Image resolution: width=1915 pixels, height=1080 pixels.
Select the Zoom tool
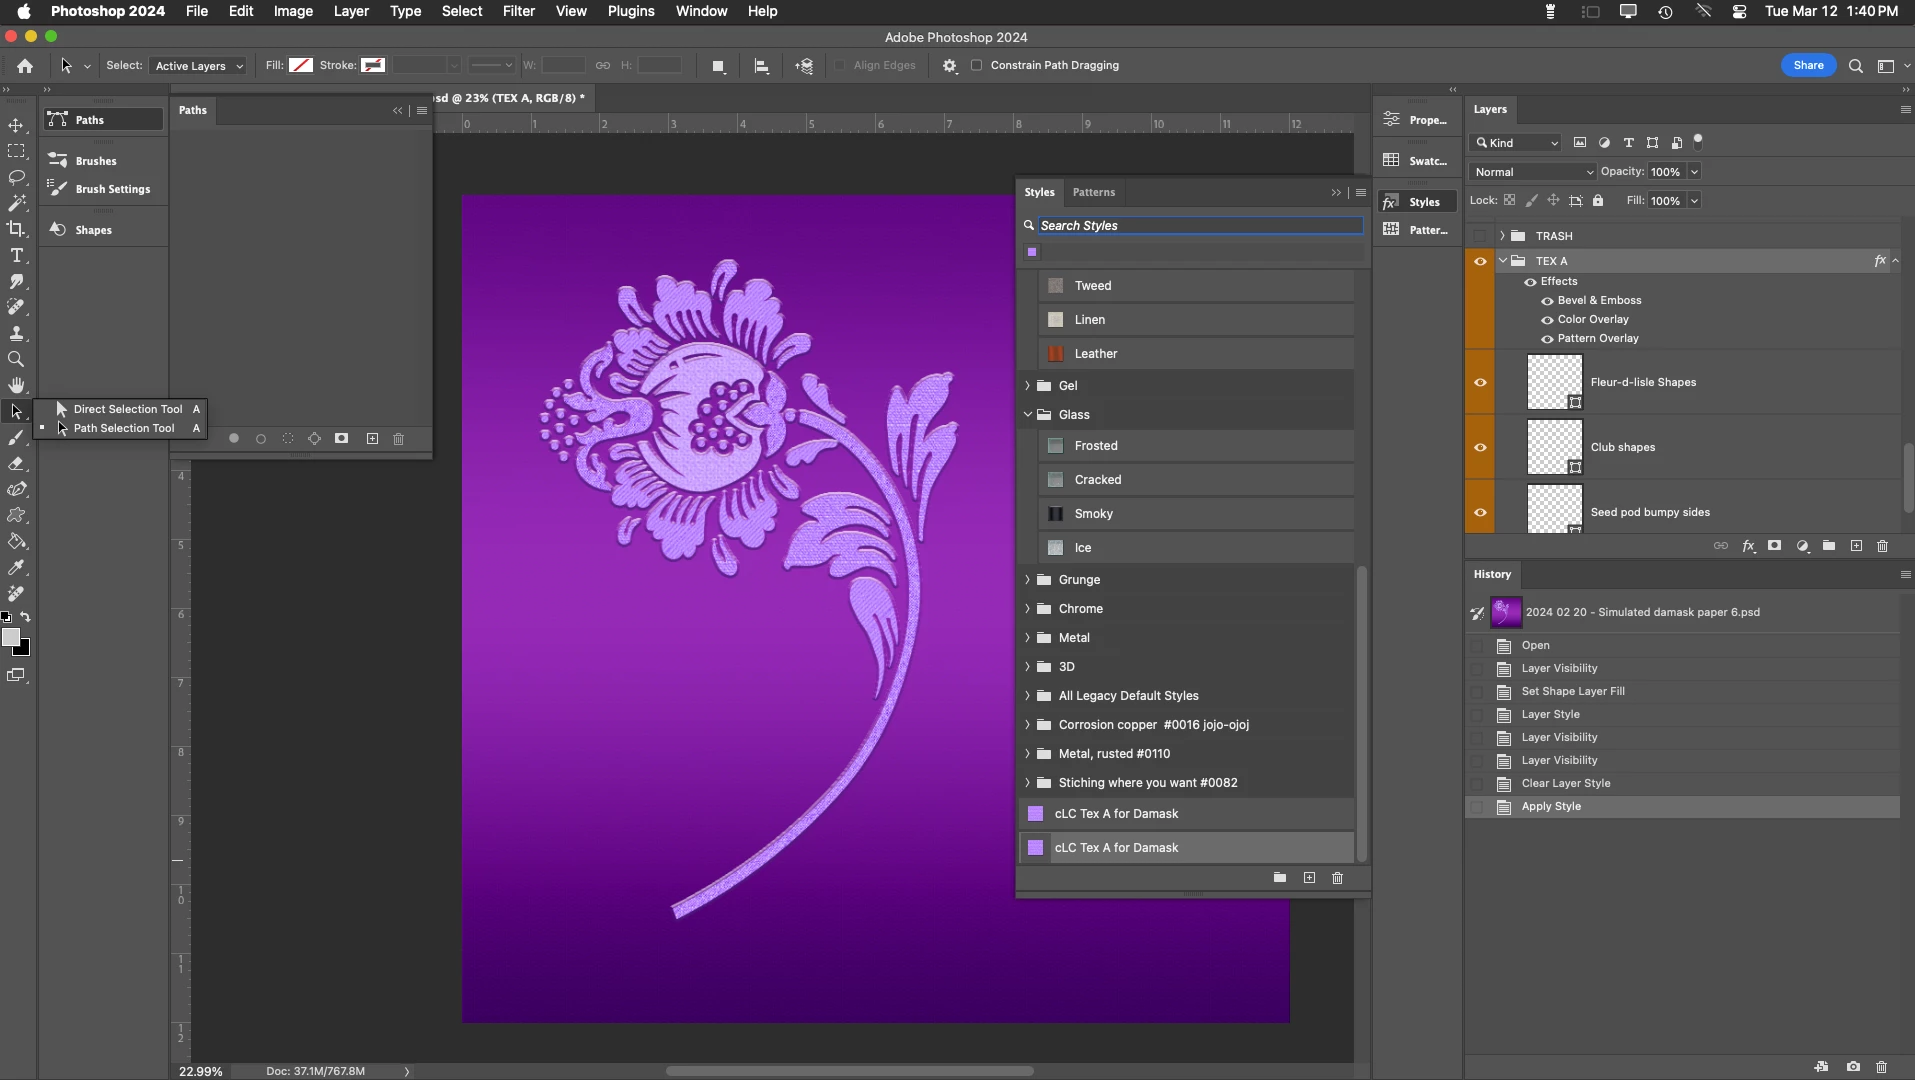tap(16, 359)
